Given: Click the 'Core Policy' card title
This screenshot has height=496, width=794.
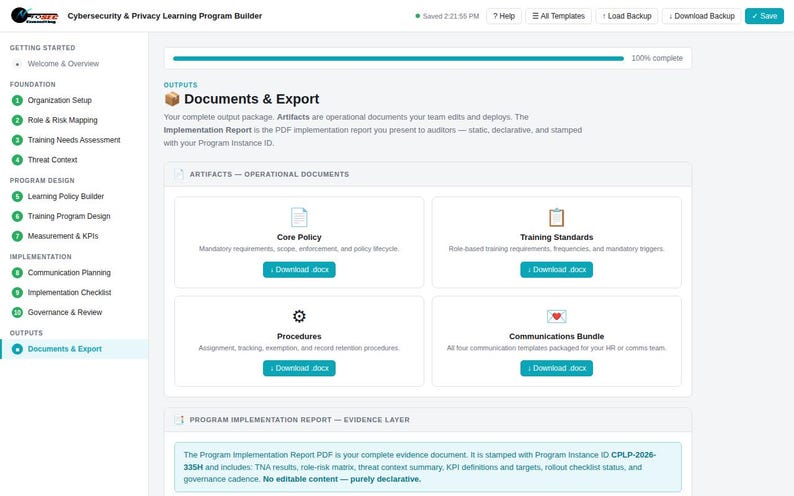Looking at the screenshot, I should (x=299, y=237).
